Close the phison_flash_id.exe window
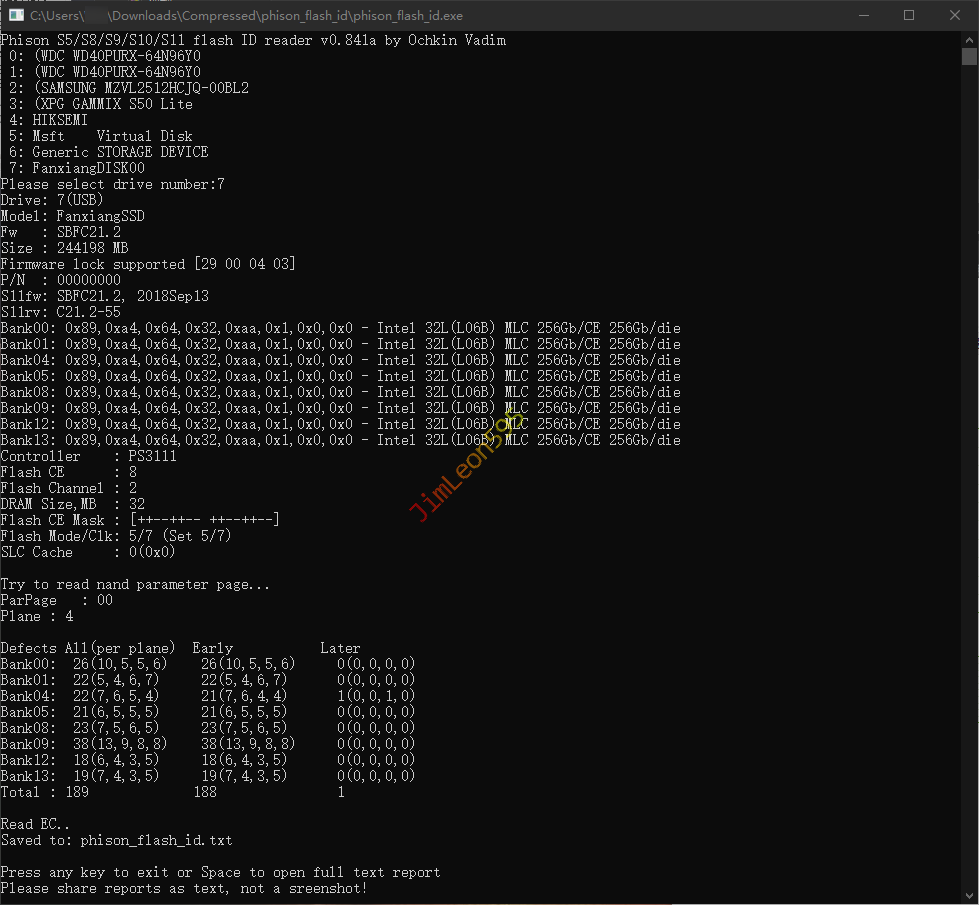The height and width of the screenshot is (905, 979). click(x=954, y=15)
